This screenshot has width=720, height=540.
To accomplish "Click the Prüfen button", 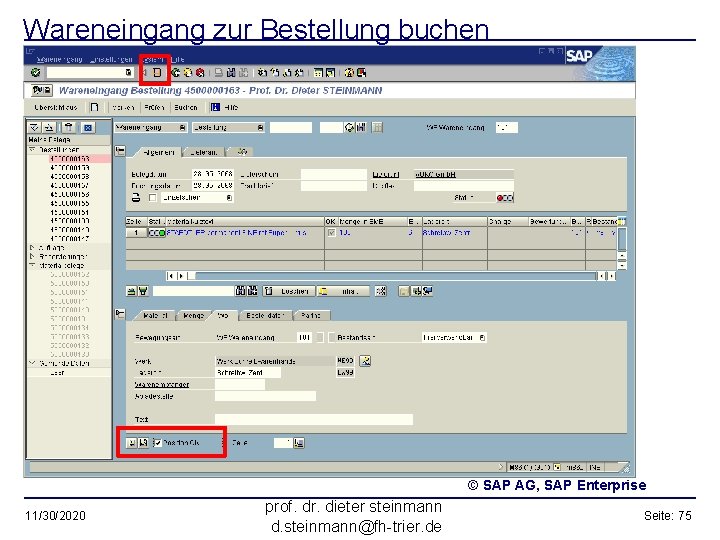I will 154,107.
